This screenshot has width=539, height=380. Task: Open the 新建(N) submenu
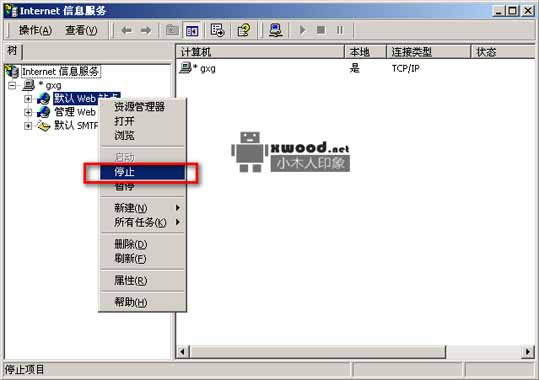(142, 208)
